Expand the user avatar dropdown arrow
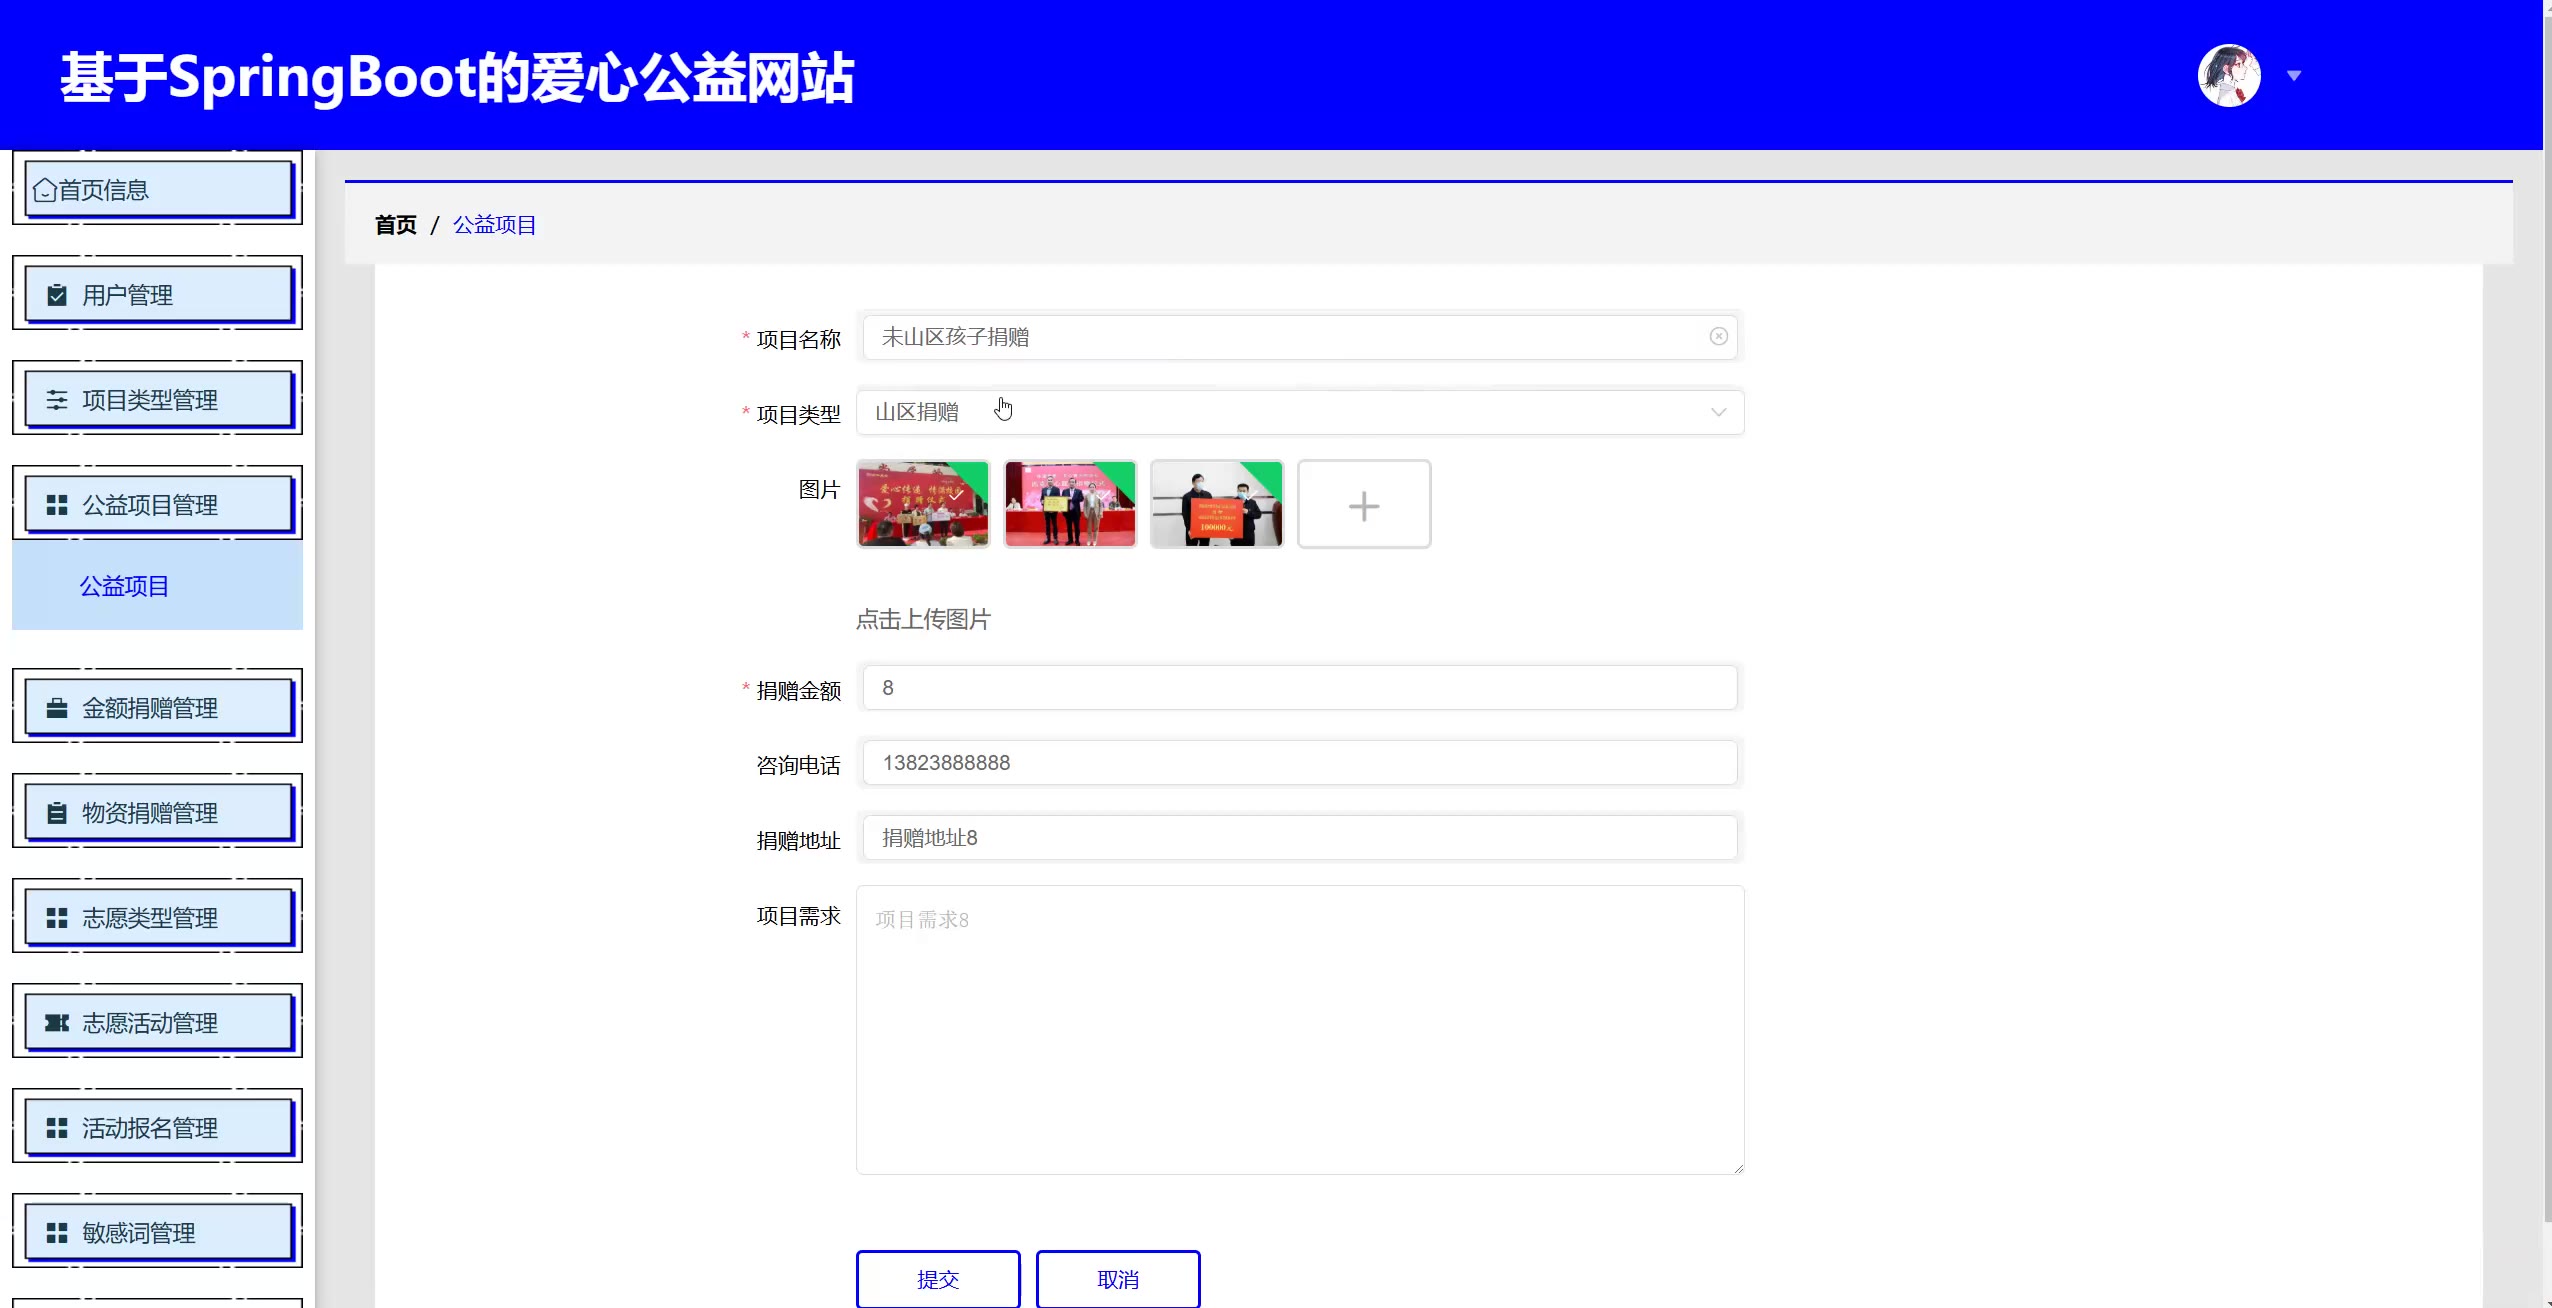 pyautogui.click(x=2294, y=76)
